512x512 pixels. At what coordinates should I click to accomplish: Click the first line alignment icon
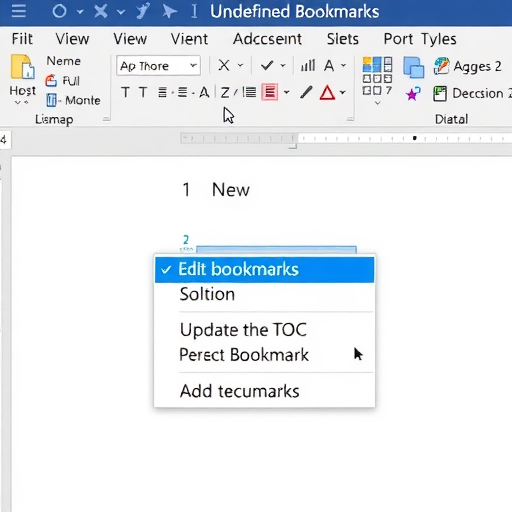click(x=162, y=92)
